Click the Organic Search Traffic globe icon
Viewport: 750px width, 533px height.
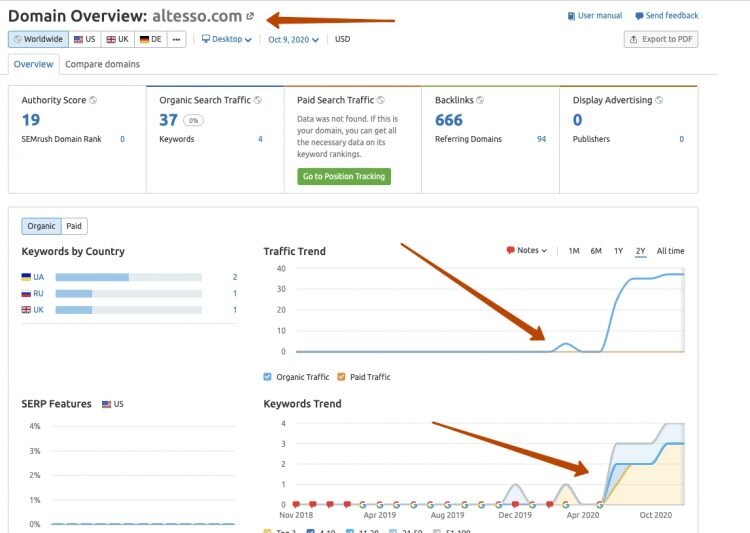[258, 100]
